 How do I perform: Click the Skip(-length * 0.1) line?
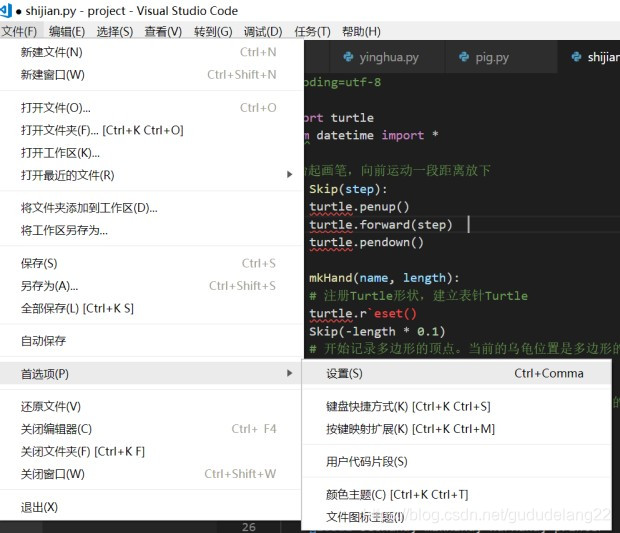(x=377, y=331)
